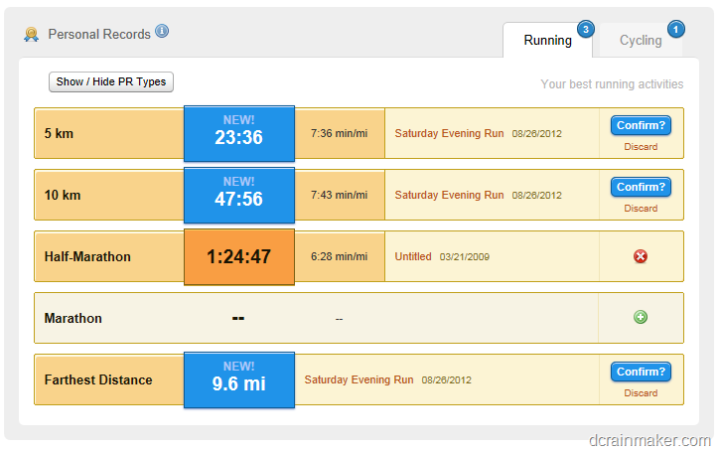This screenshot has height=451, width=719.
Task: Discard the Farthest Distance record
Action: [x=641, y=393]
